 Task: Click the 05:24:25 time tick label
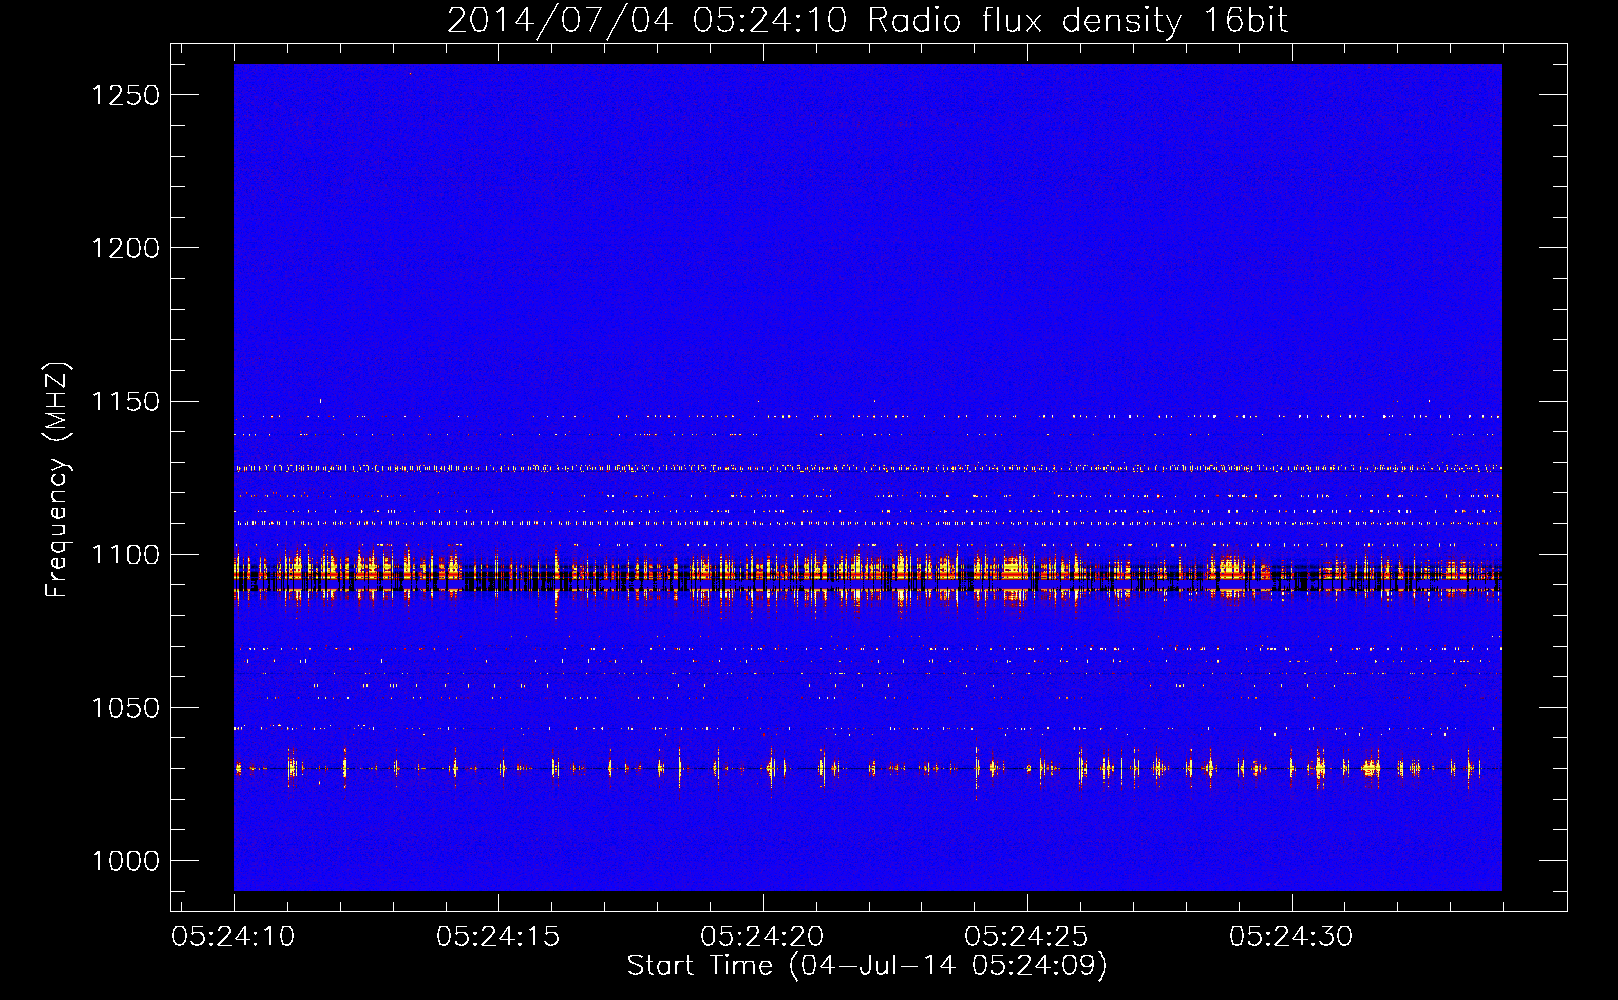(x=1026, y=937)
